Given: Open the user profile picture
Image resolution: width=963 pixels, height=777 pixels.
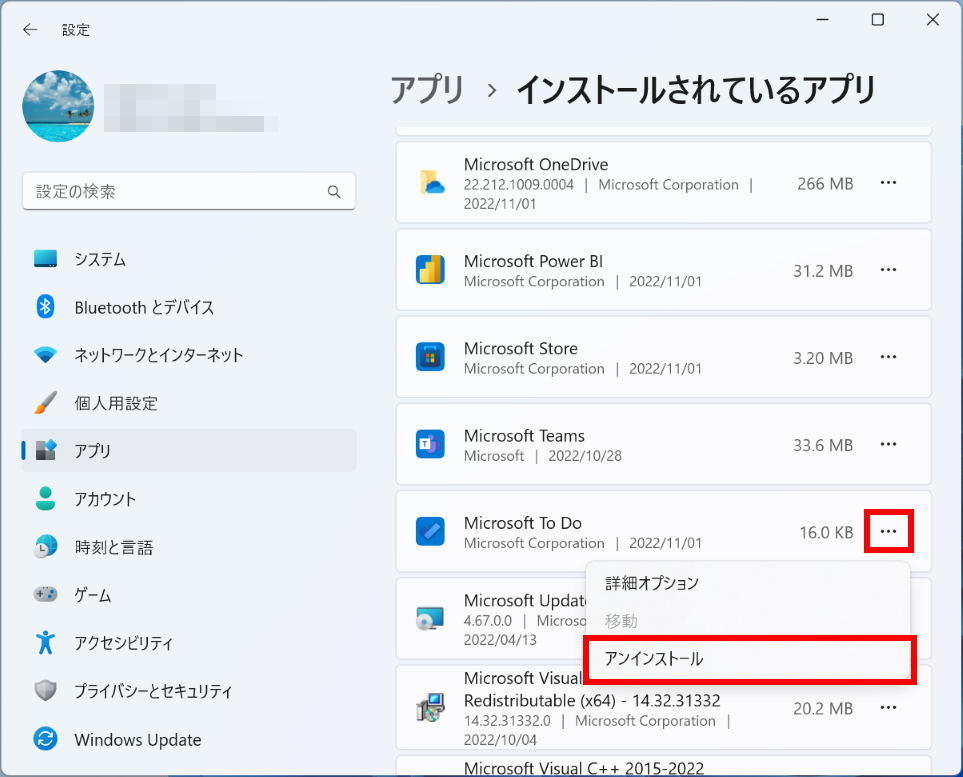Looking at the screenshot, I should 58,106.
